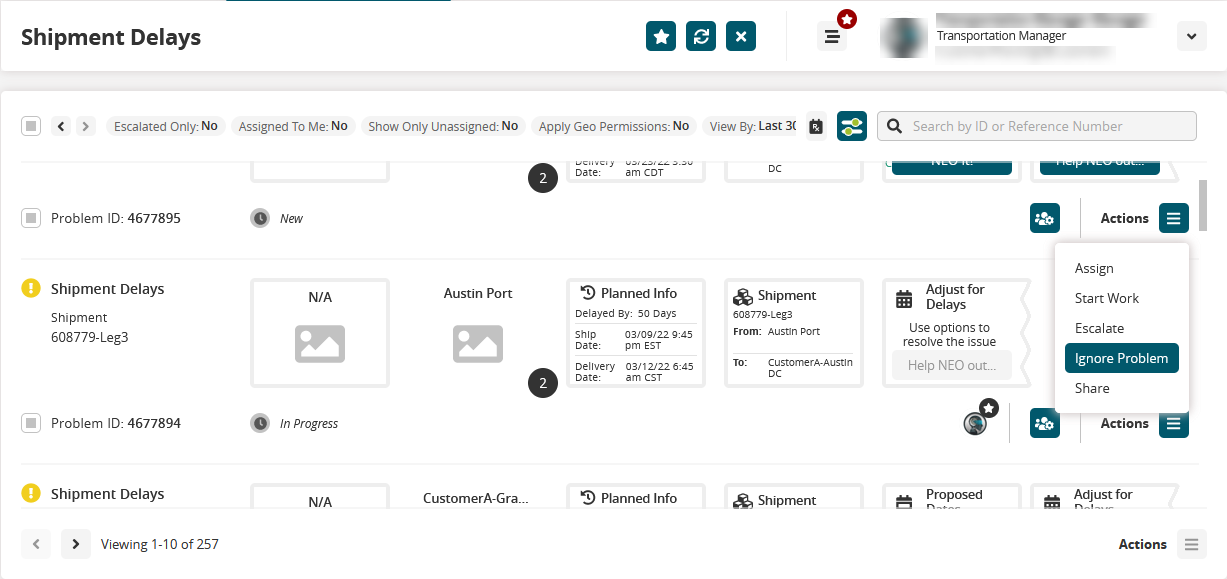Image resolution: width=1227 pixels, height=579 pixels.
Task: Open the Shipment Delays title for 608779-Leg3
Action: coord(108,289)
